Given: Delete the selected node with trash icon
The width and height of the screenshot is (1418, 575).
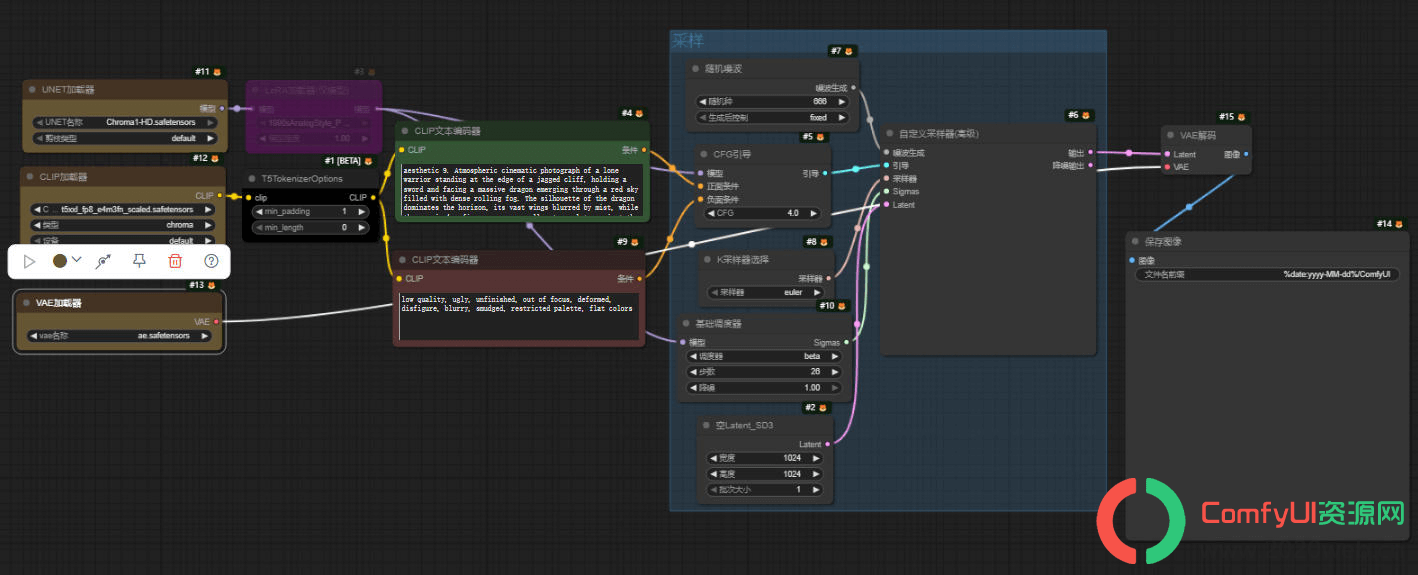Looking at the screenshot, I should (175, 261).
